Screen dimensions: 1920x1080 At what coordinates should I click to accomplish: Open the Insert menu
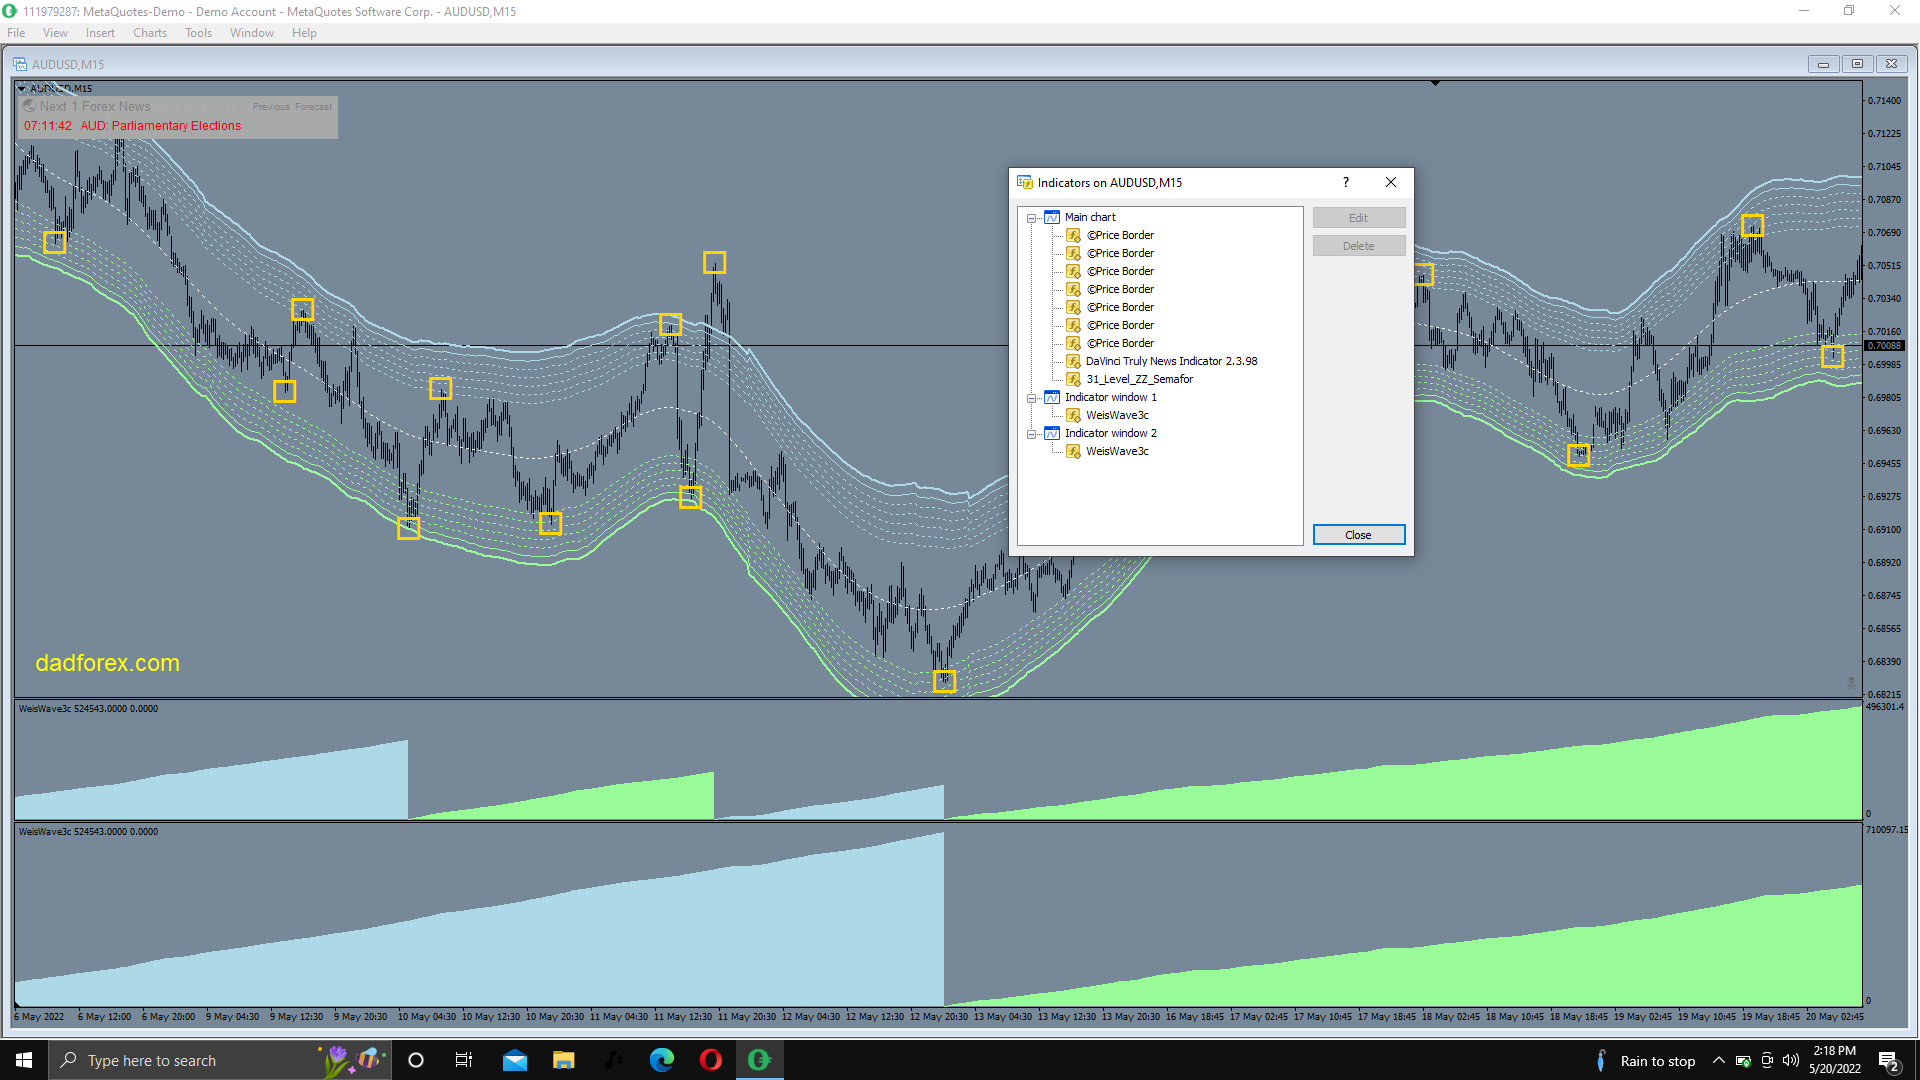tap(100, 33)
